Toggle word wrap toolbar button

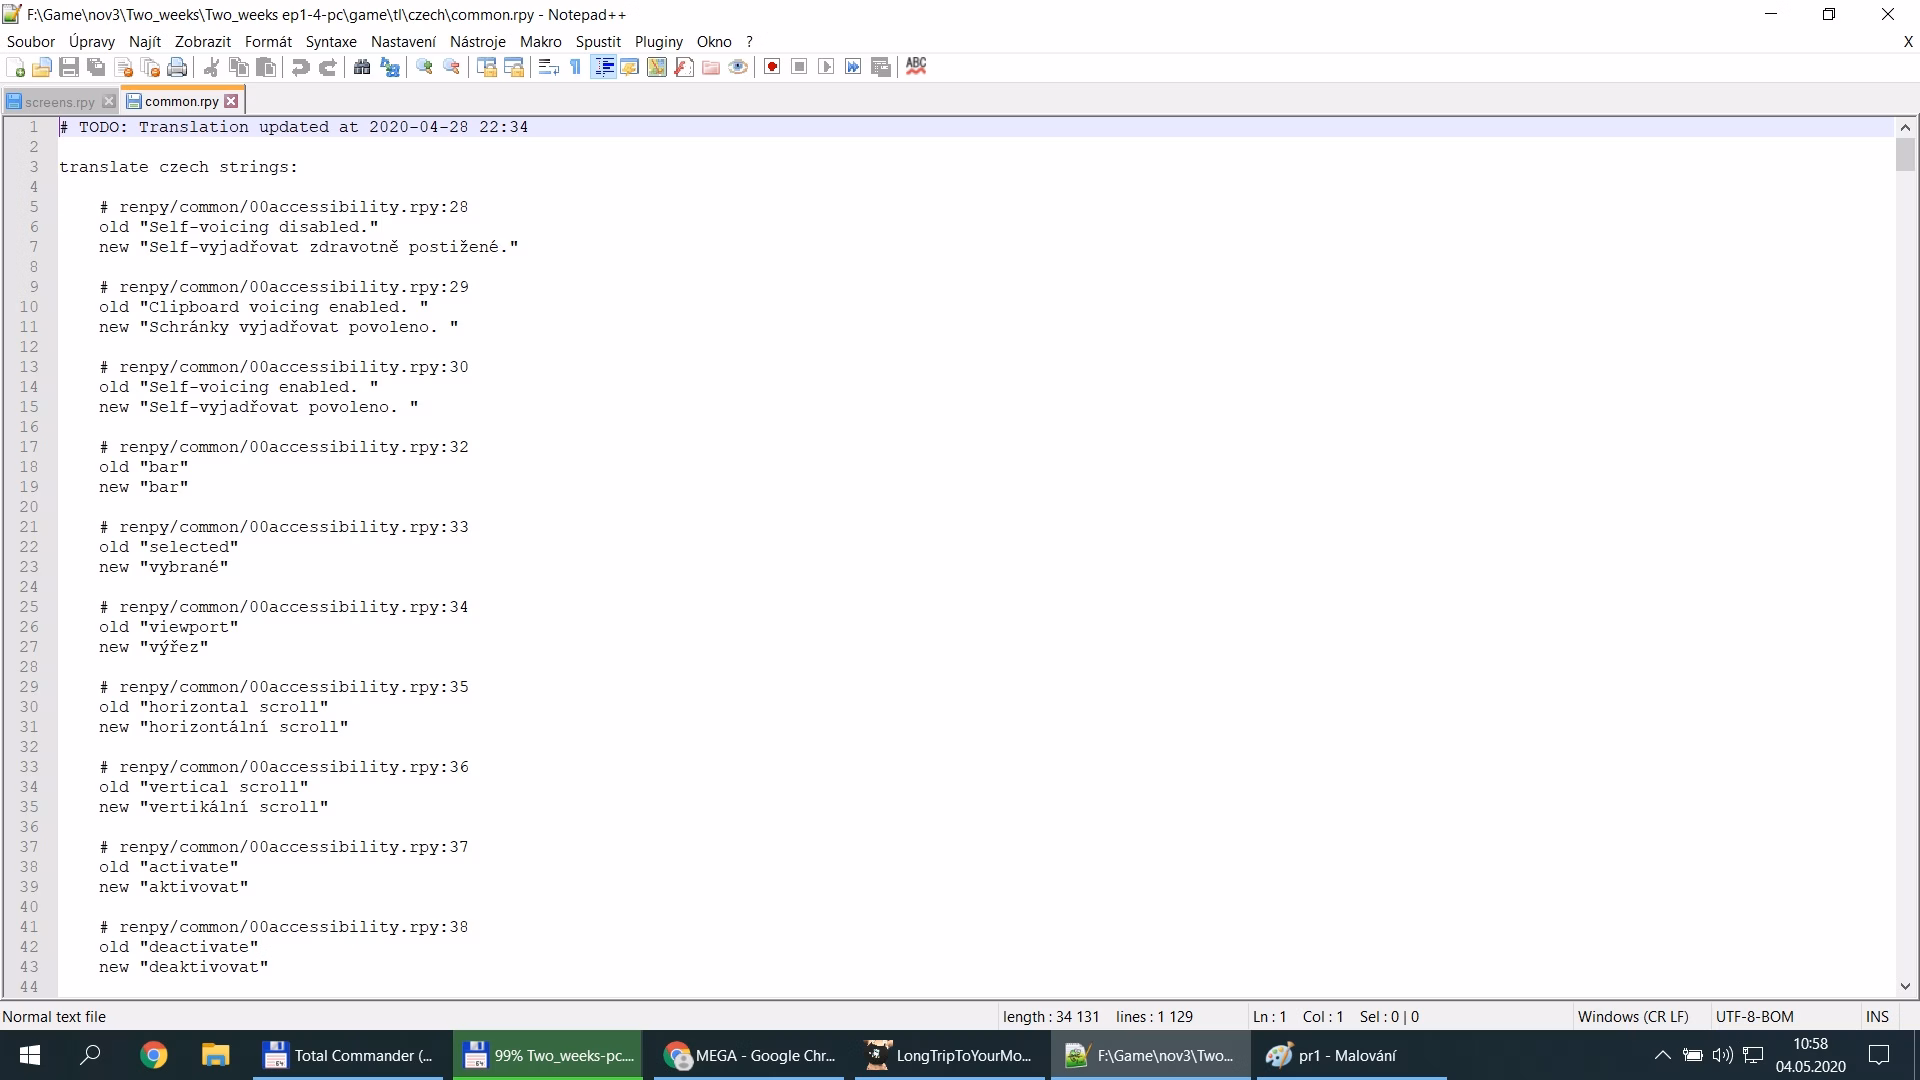tap(548, 67)
